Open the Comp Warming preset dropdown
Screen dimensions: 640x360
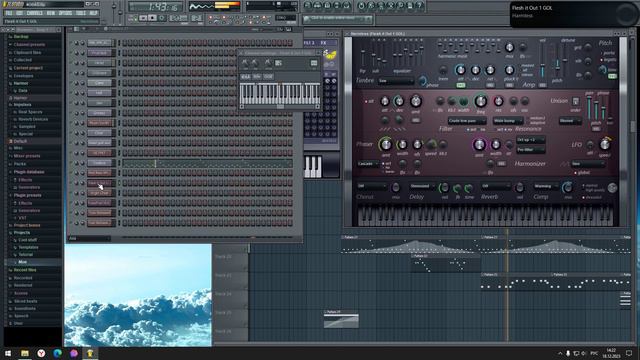[546, 186]
